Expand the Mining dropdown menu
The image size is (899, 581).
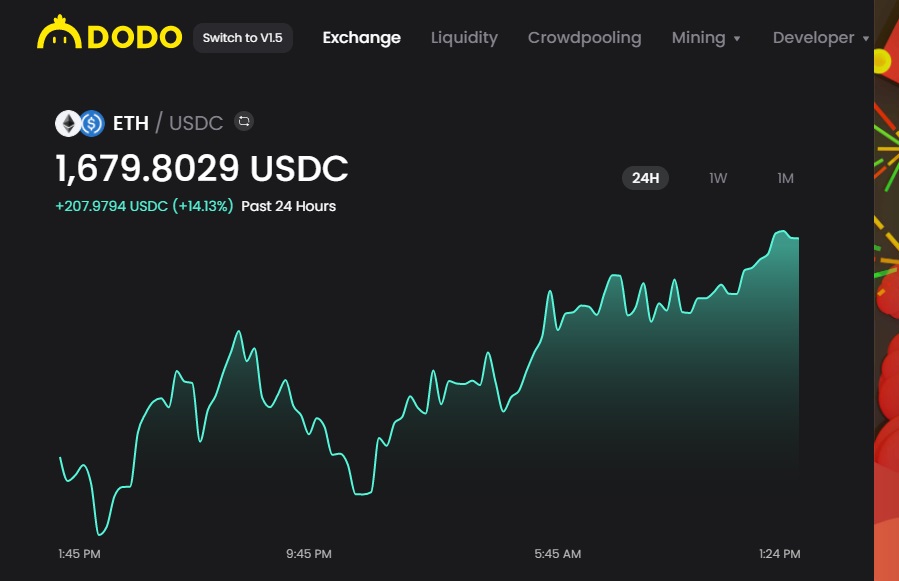[x=706, y=38]
